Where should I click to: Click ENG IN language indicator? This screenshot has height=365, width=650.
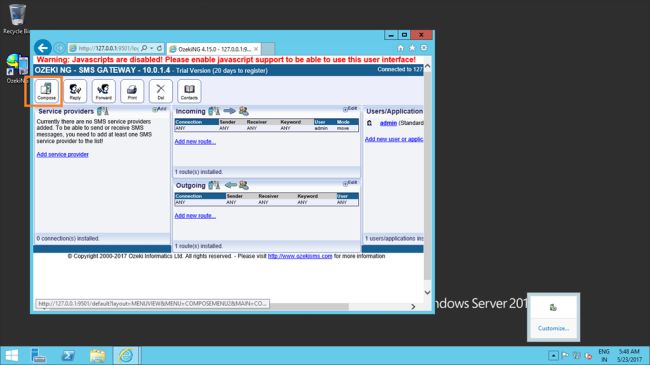point(604,355)
